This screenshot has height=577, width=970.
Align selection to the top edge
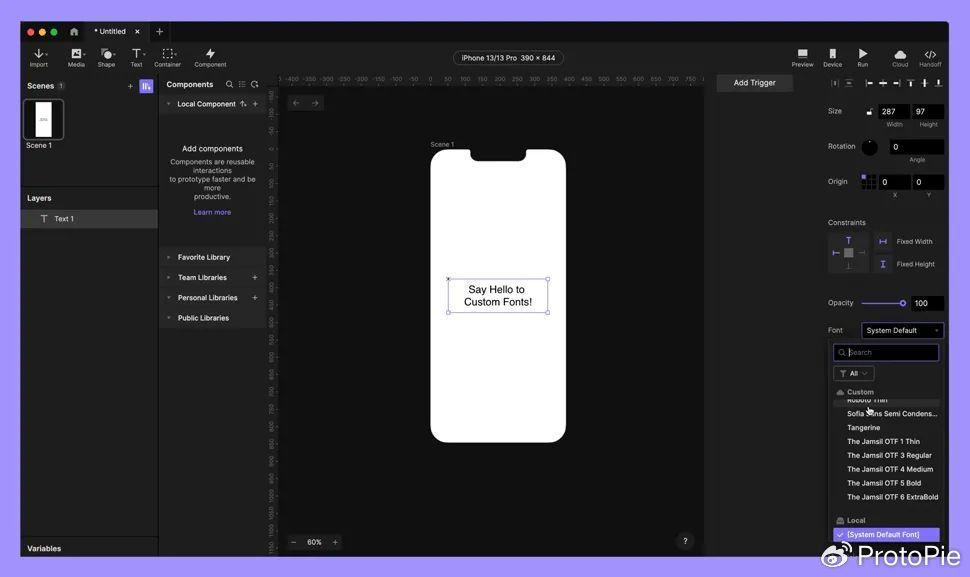911,83
